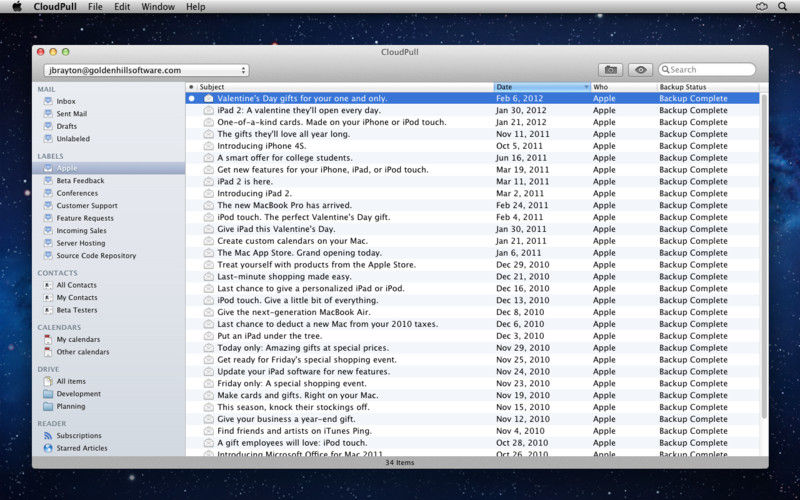Open the jbrayton@goldenhillsoftware.com account dropdown

click(x=146, y=70)
